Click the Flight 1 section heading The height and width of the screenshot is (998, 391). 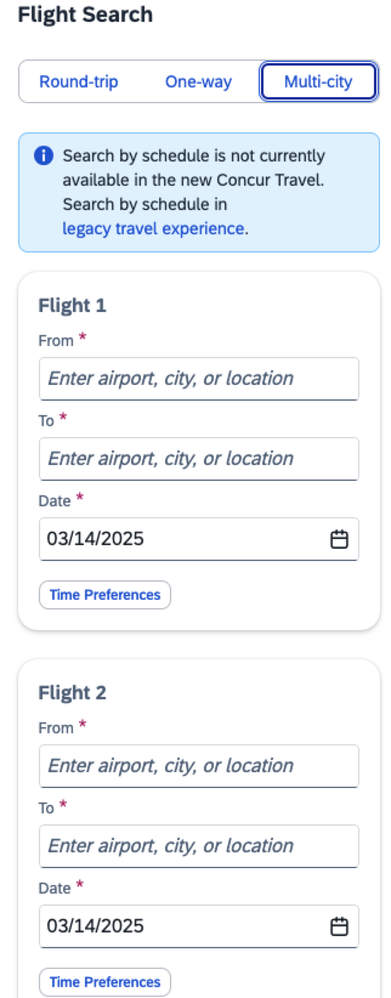coord(73,306)
